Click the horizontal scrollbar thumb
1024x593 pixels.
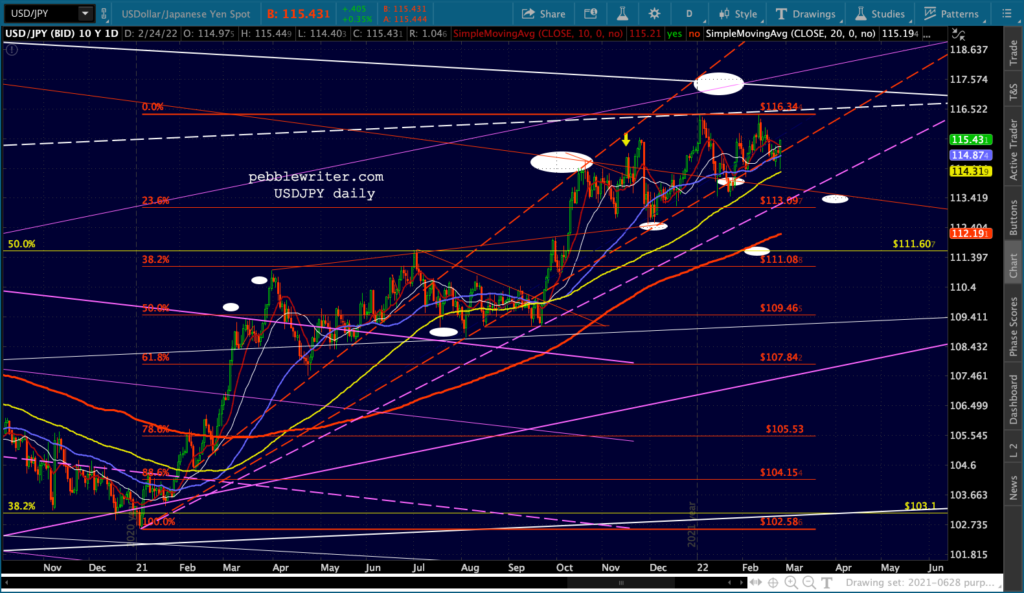click(x=620, y=582)
